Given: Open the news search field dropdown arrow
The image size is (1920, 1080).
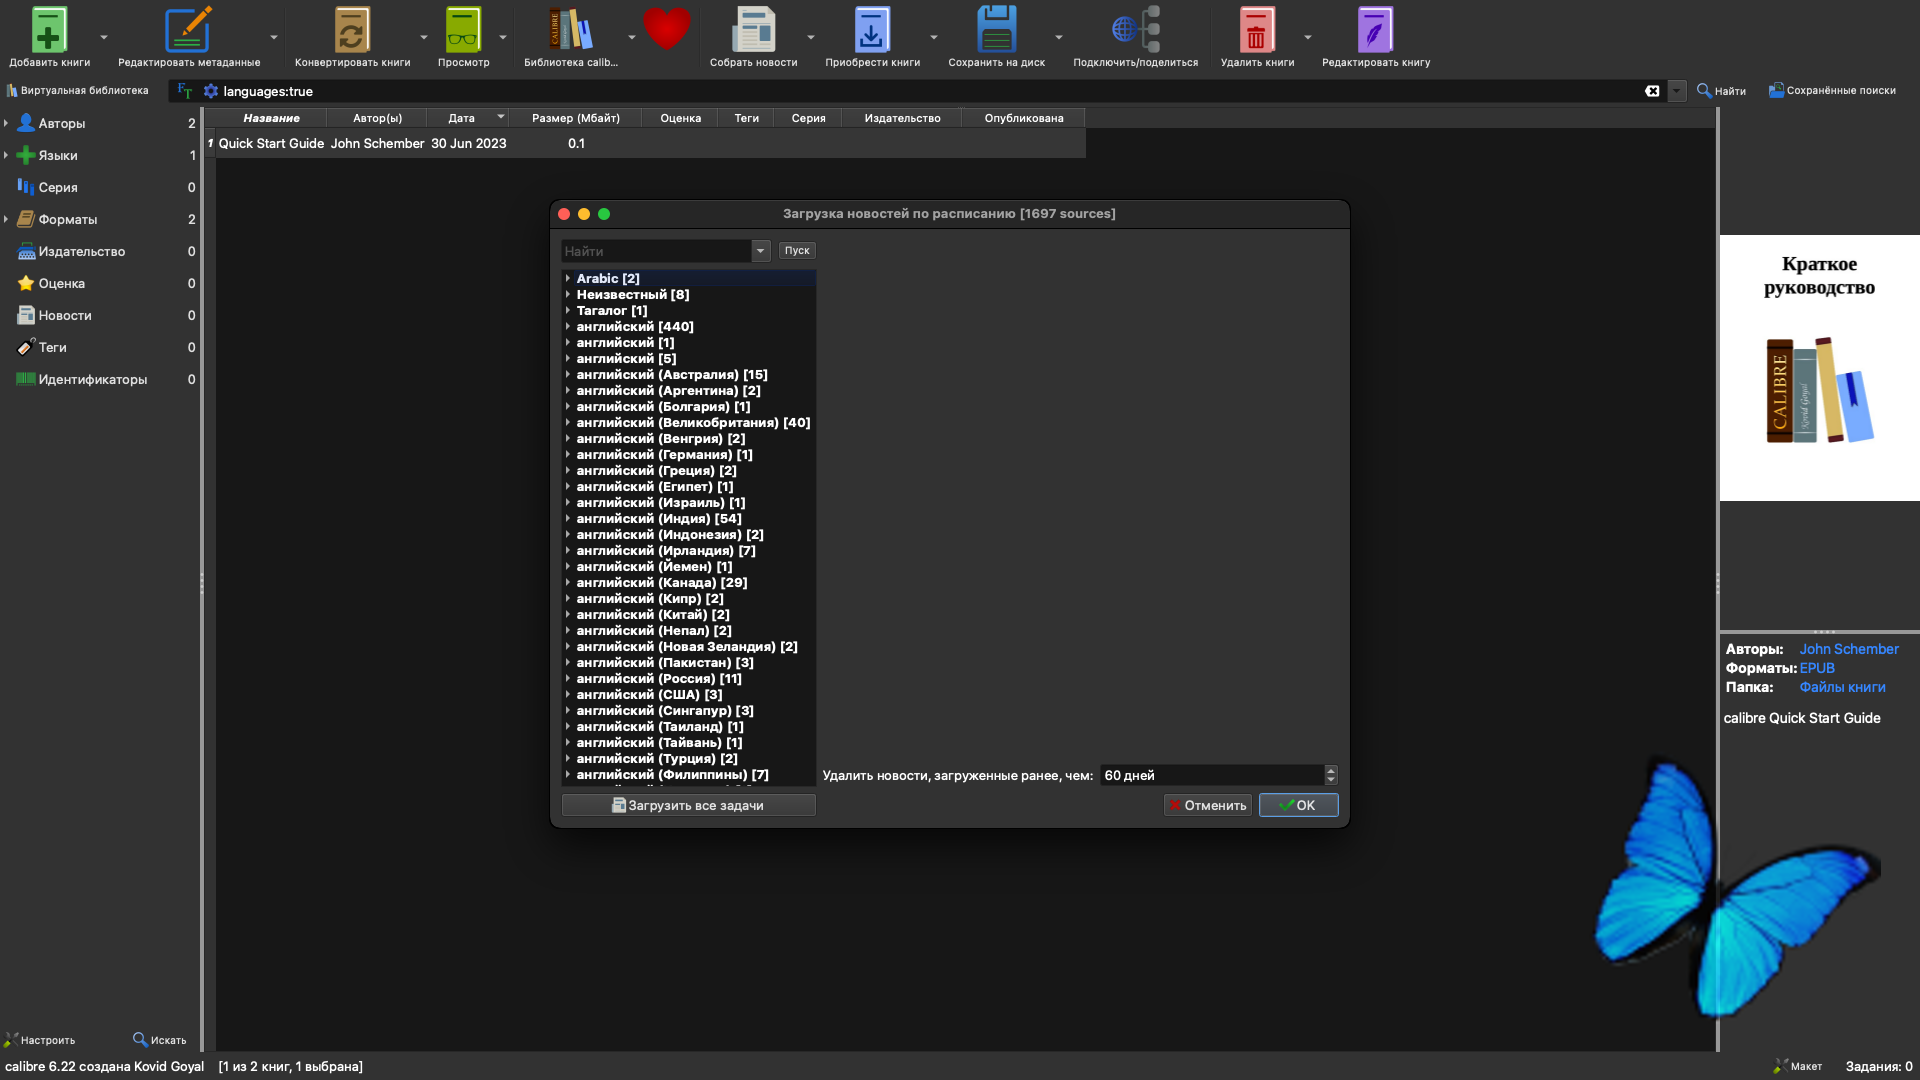Looking at the screenshot, I should 761,251.
